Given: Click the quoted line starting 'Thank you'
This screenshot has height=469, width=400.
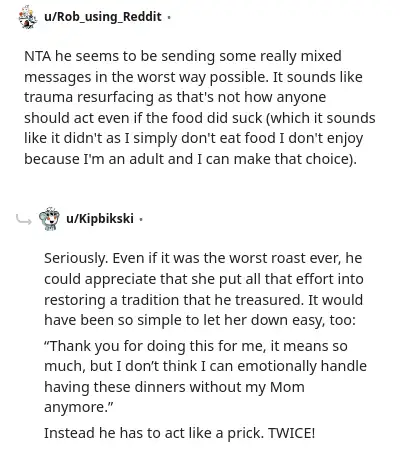Looking at the screenshot, I should [x=196, y=346].
